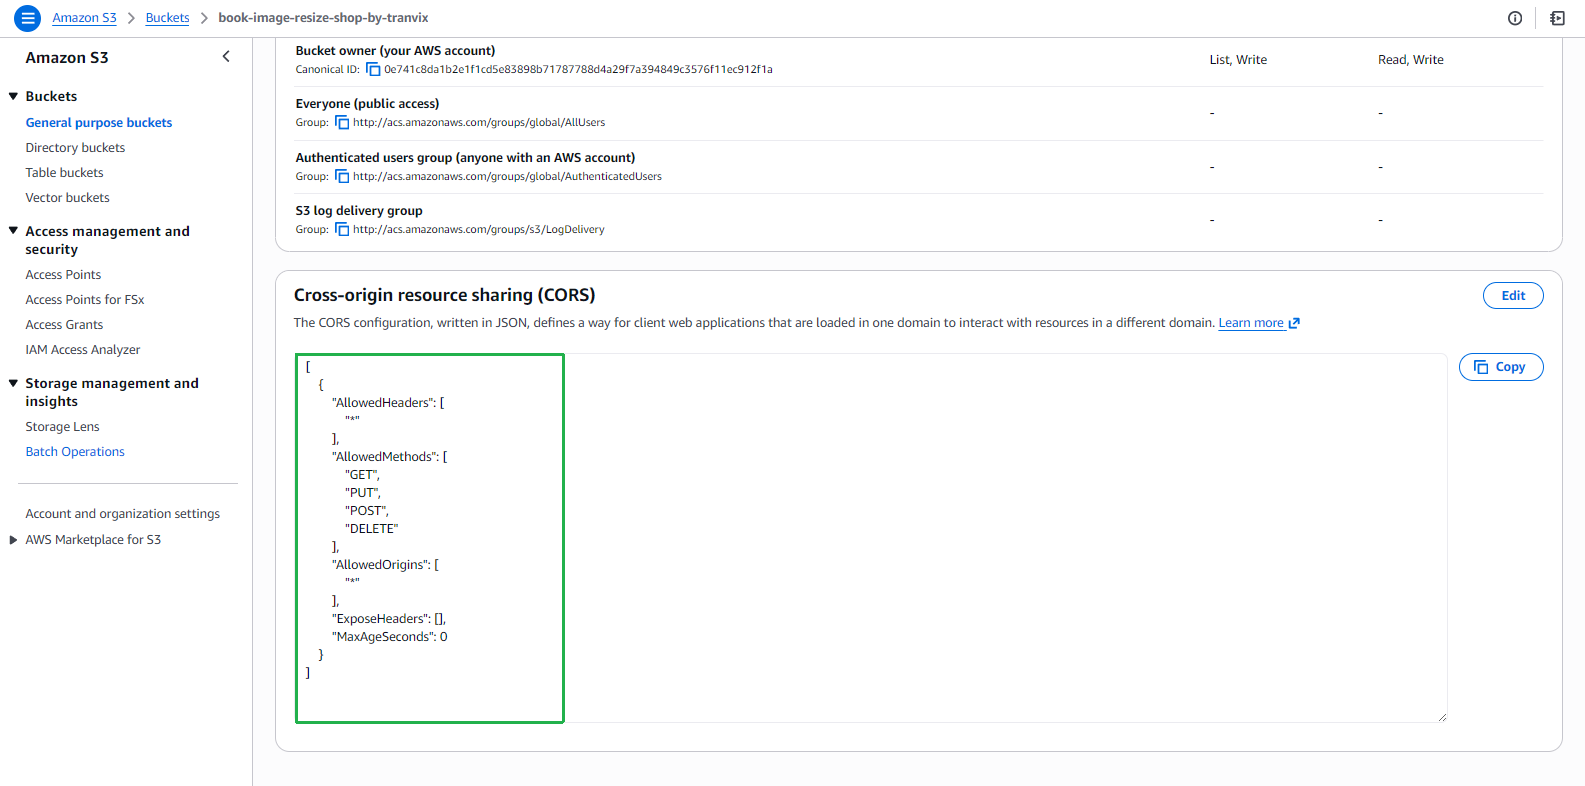Expand AWS Marketplace for S3
Viewport: 1585px width, 786px height.
tap(14, 540)
